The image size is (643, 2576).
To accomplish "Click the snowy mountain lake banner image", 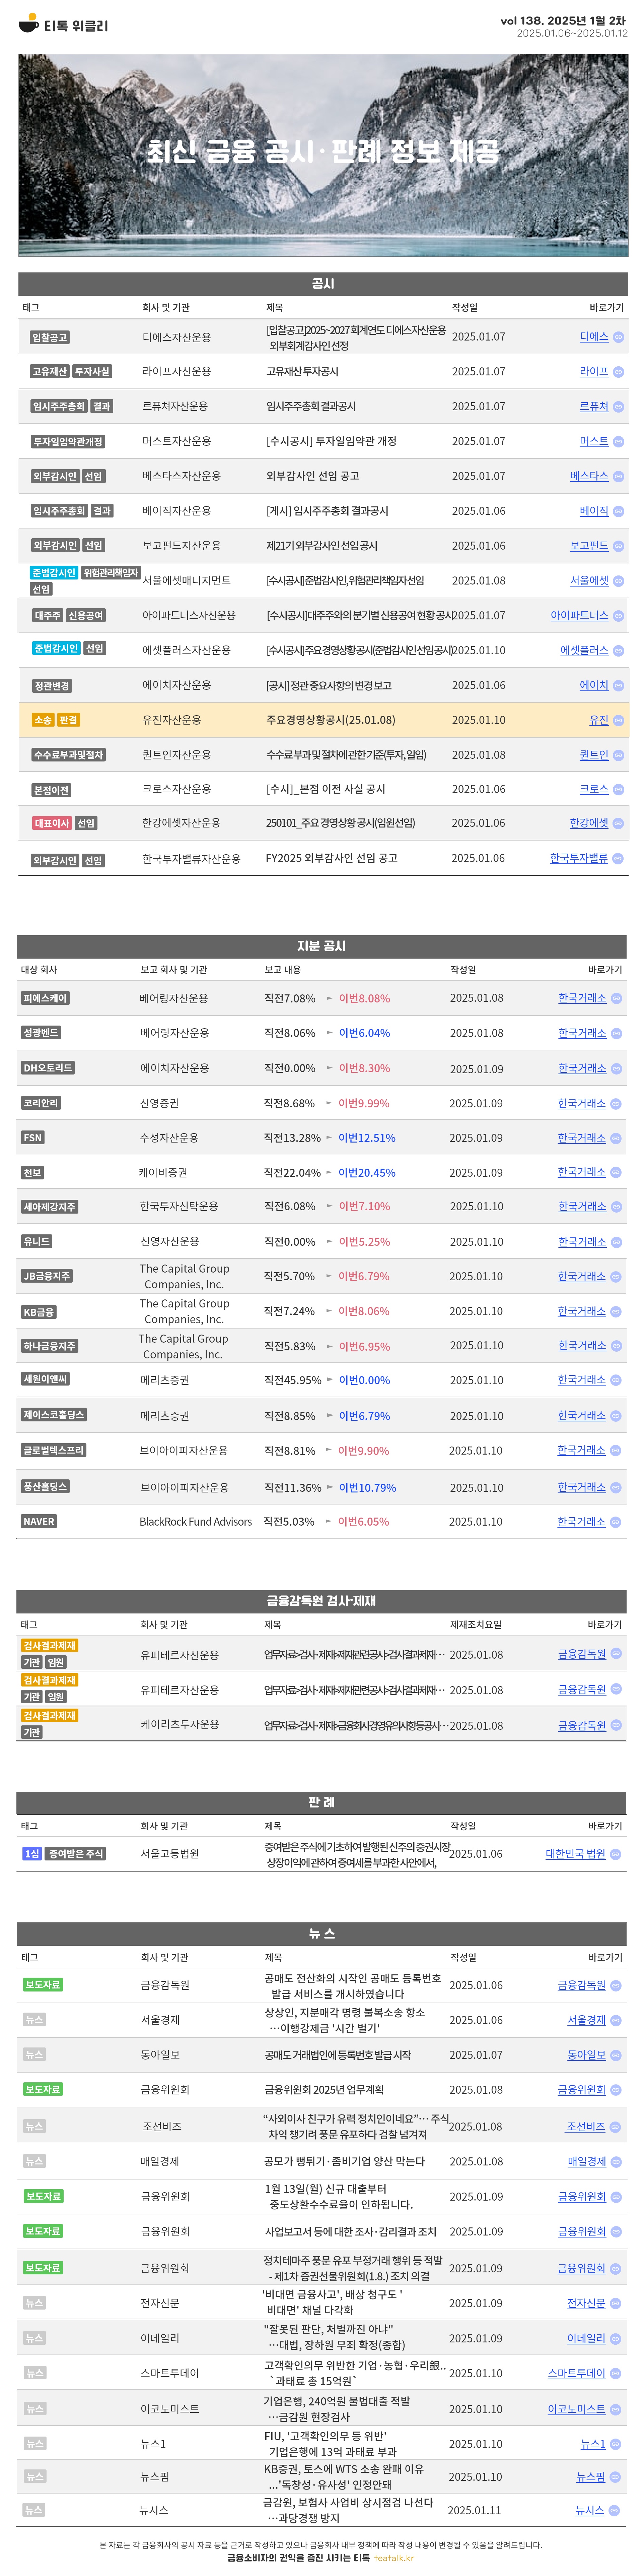I will 322,155.
